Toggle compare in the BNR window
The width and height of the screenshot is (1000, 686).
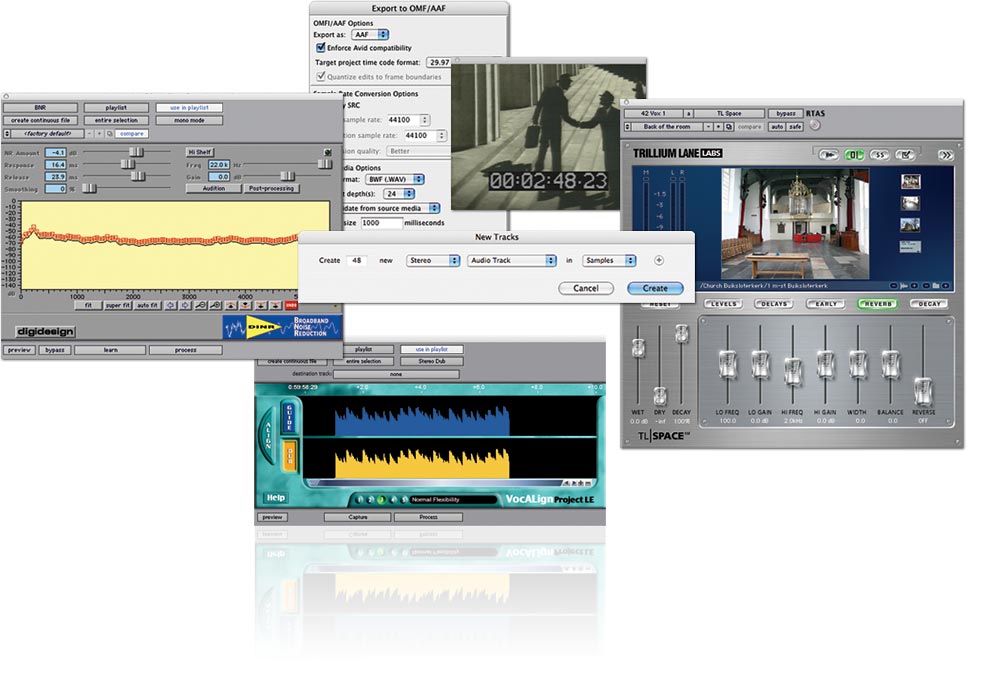click(x=131, y=134)
